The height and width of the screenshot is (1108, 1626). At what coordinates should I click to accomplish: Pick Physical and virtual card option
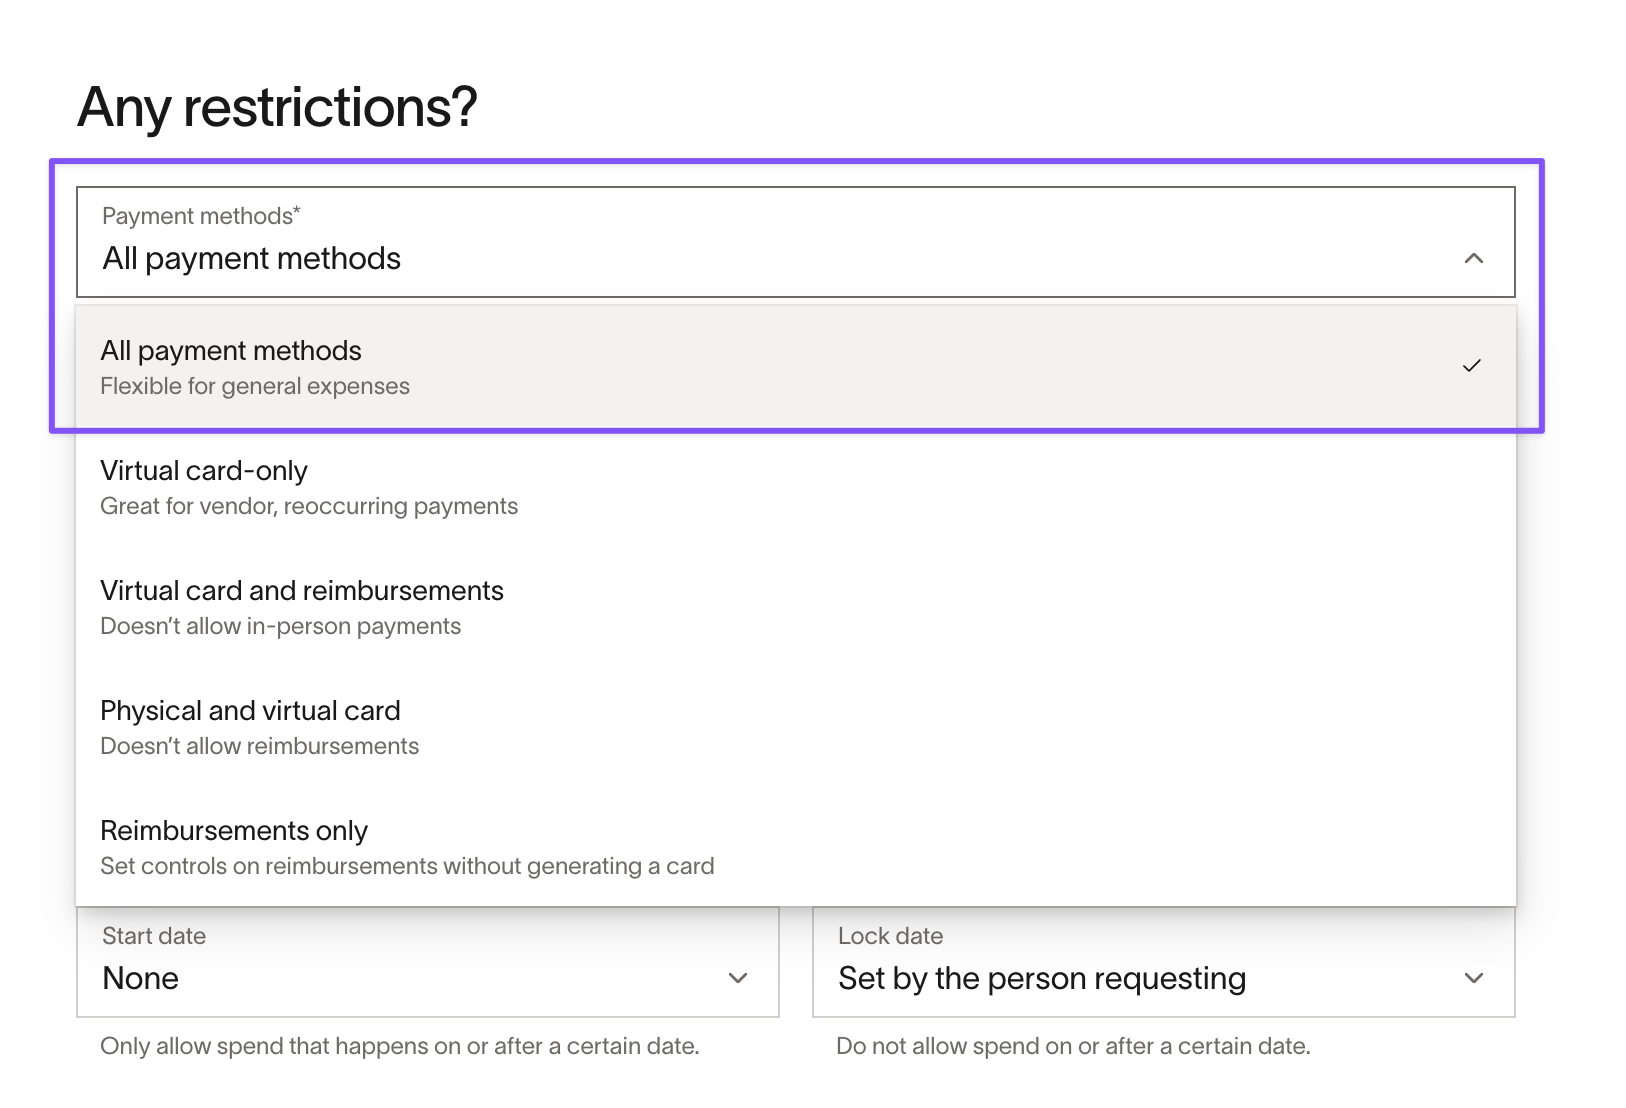796,727
